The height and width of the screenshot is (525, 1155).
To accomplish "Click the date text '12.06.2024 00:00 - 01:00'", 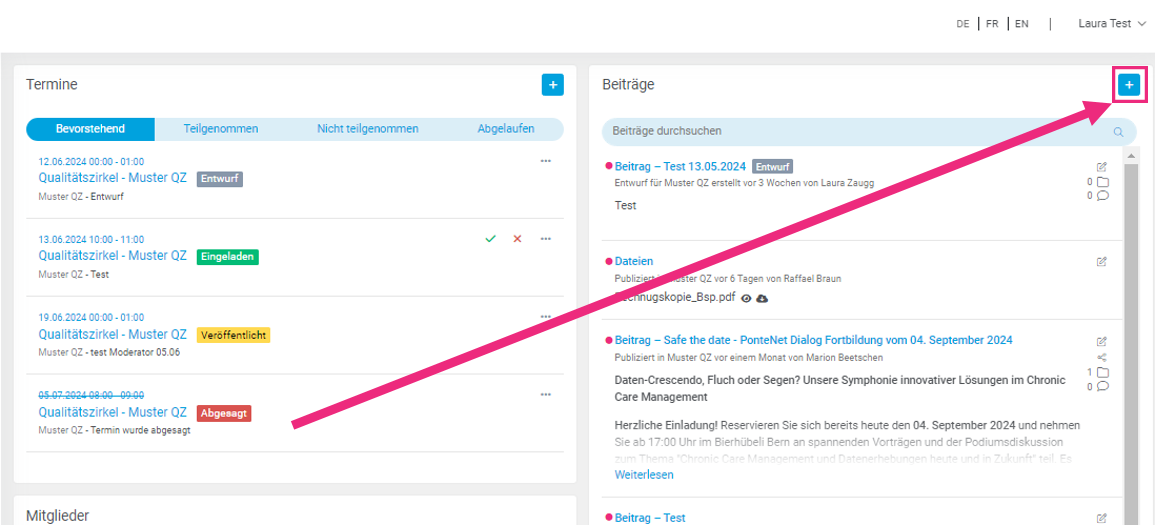I will tap(91, 161).
